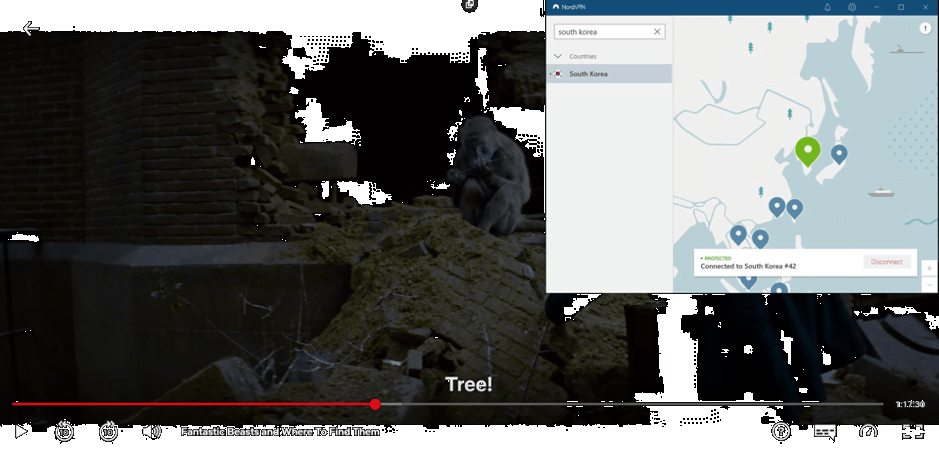Screen dimensions: 939x458
Task: Enter fullscreen mode in the player
Action: (x=913, y=431)
